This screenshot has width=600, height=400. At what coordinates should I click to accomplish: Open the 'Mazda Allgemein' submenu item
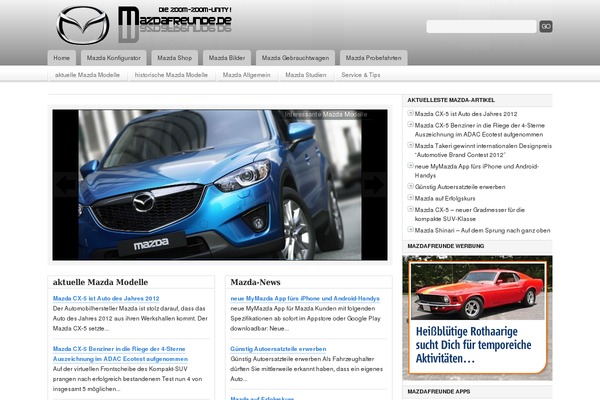(x=246, y=75)
